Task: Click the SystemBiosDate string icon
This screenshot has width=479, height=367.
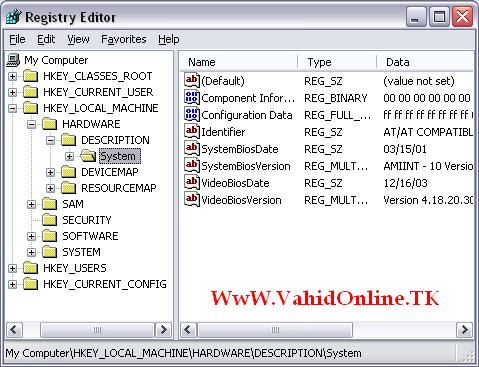Action: pos(192,149)
